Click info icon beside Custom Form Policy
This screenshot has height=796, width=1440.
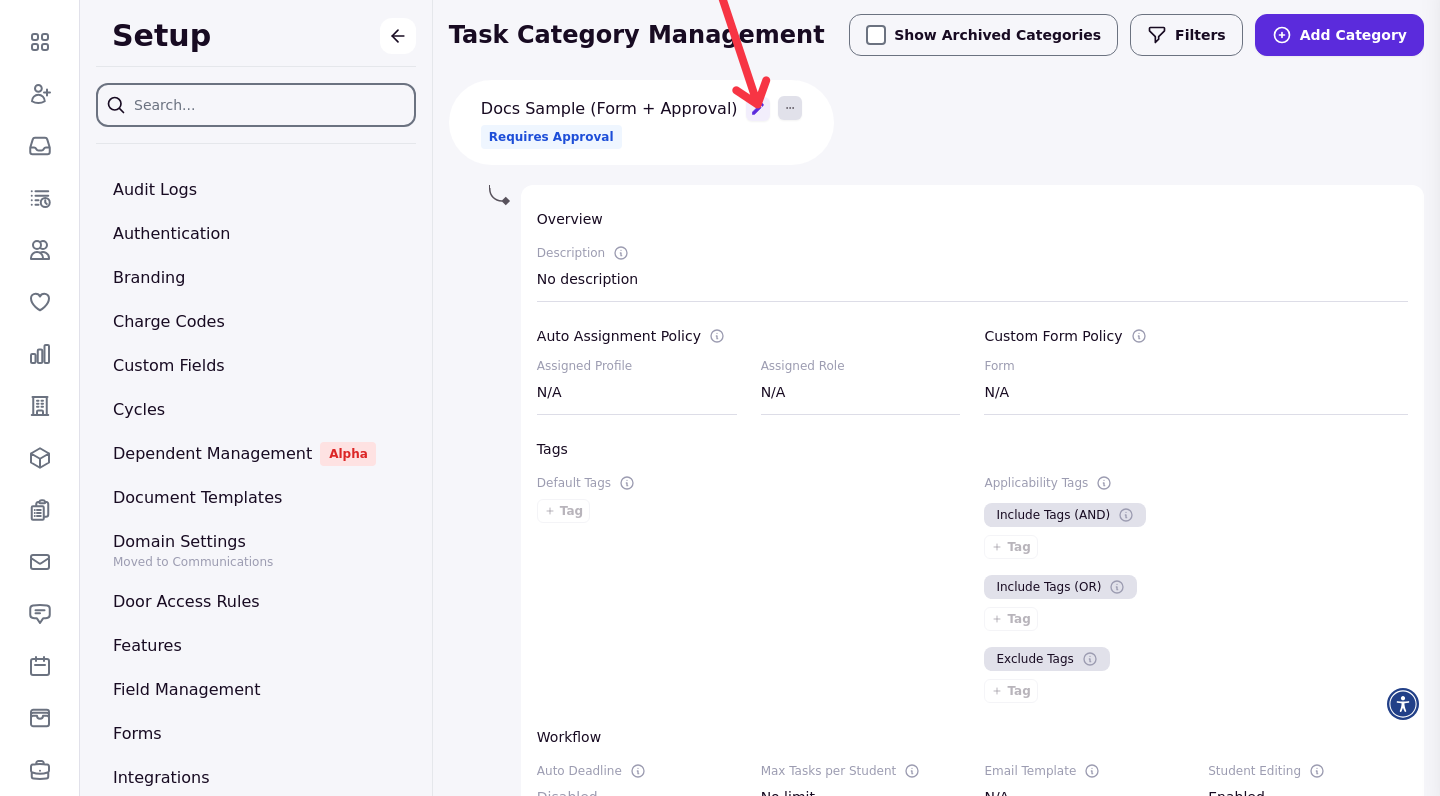(1139, 336)
